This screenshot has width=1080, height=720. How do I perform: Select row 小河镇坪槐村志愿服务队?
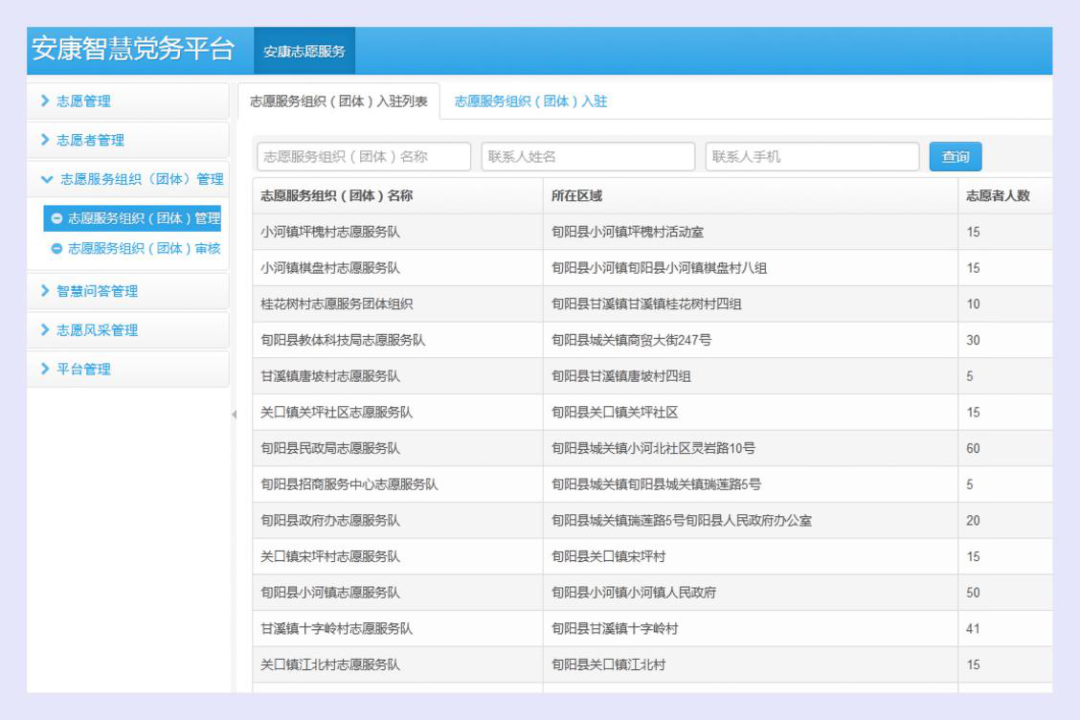click(652, 232)
